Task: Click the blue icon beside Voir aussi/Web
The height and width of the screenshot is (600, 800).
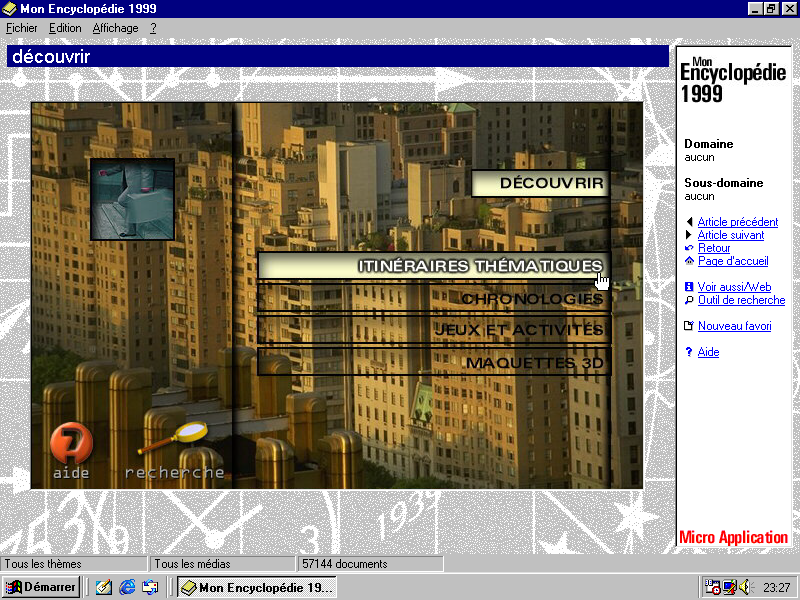Action: tap(689, 287)
